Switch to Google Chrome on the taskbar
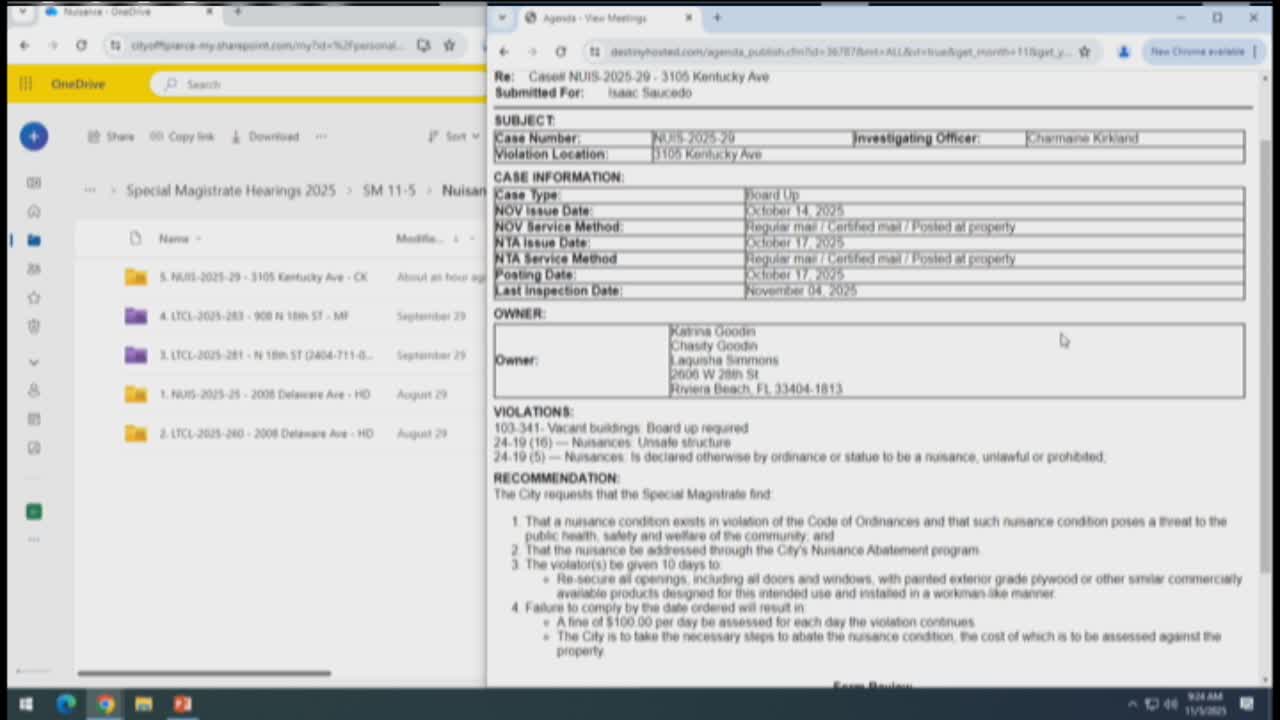The height and width of the screenshot is (720, 1280). (105, 704)
